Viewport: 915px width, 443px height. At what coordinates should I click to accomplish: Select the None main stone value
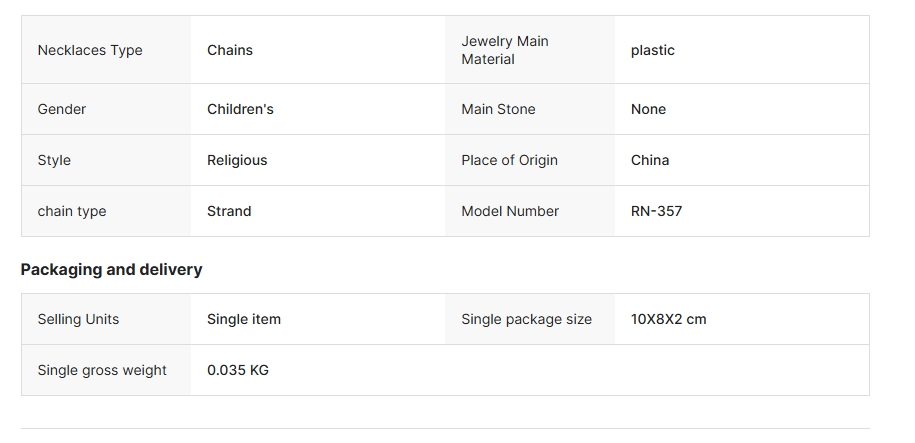[648, 109]
